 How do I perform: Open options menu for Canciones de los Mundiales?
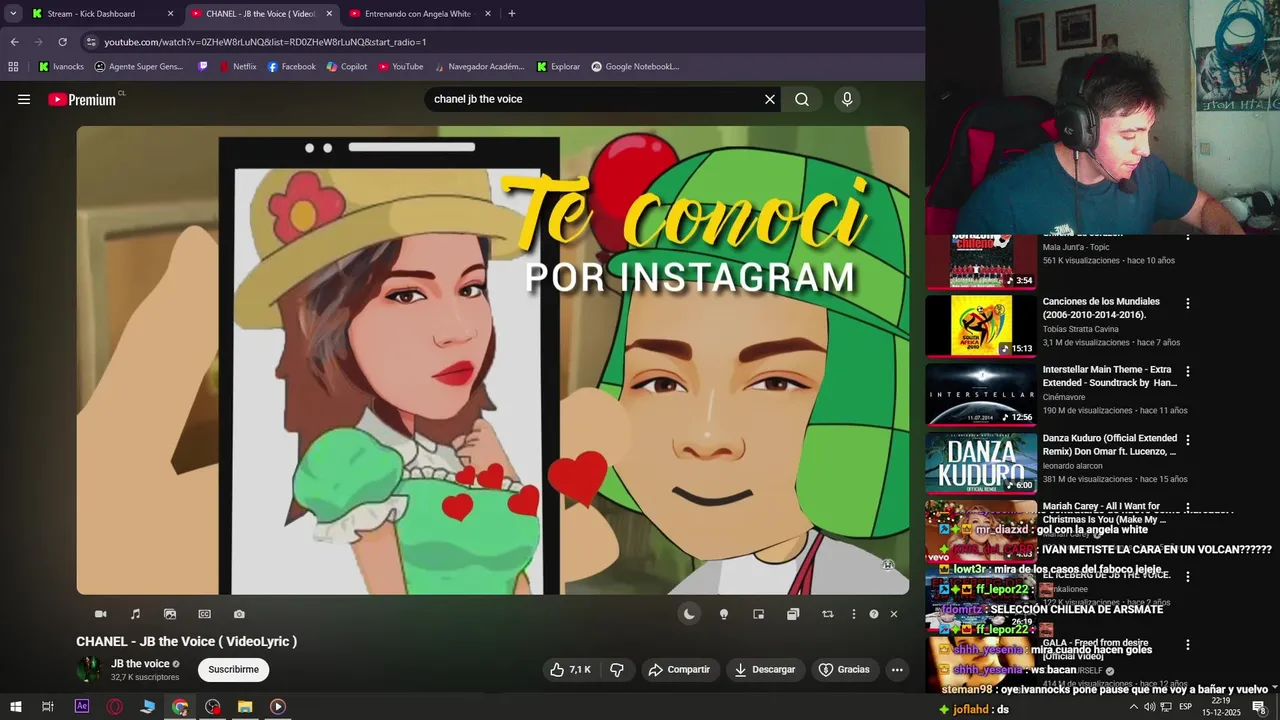1188,303
